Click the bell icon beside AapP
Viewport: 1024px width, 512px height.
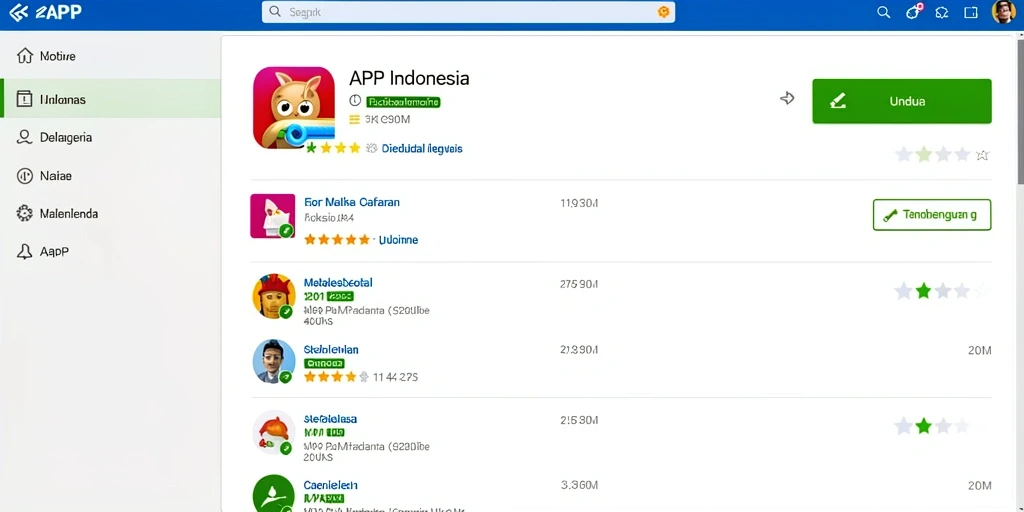[24, 251]
